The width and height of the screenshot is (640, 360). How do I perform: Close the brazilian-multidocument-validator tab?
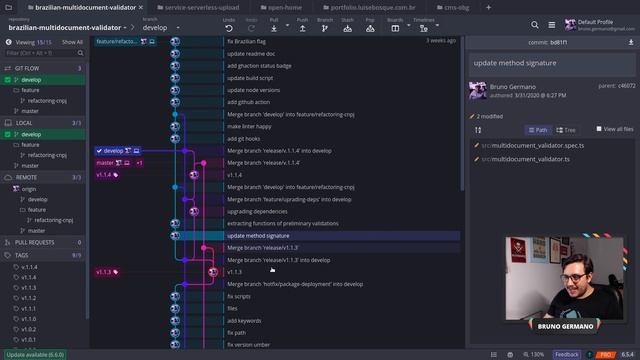pos(141,7)
